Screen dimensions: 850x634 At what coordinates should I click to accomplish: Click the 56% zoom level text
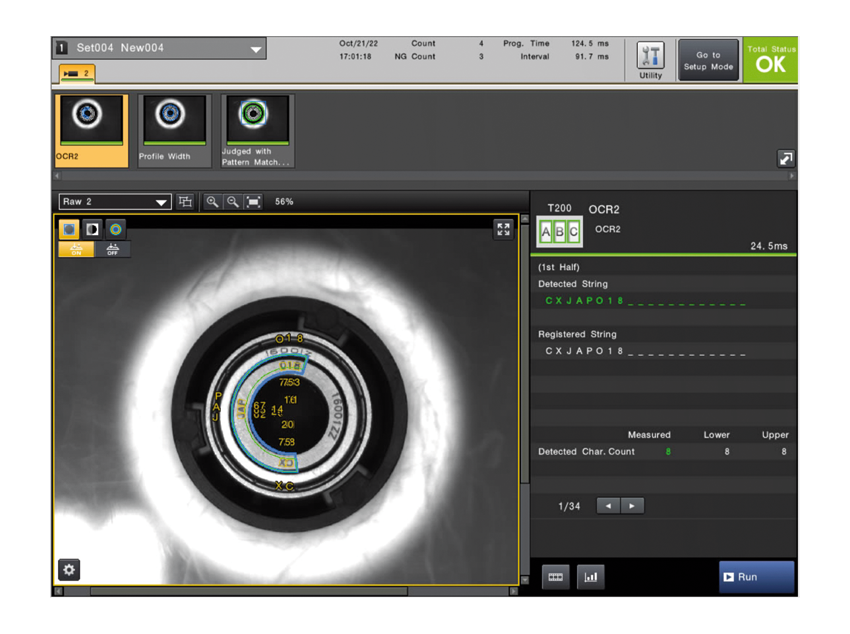tap(284, 202)
